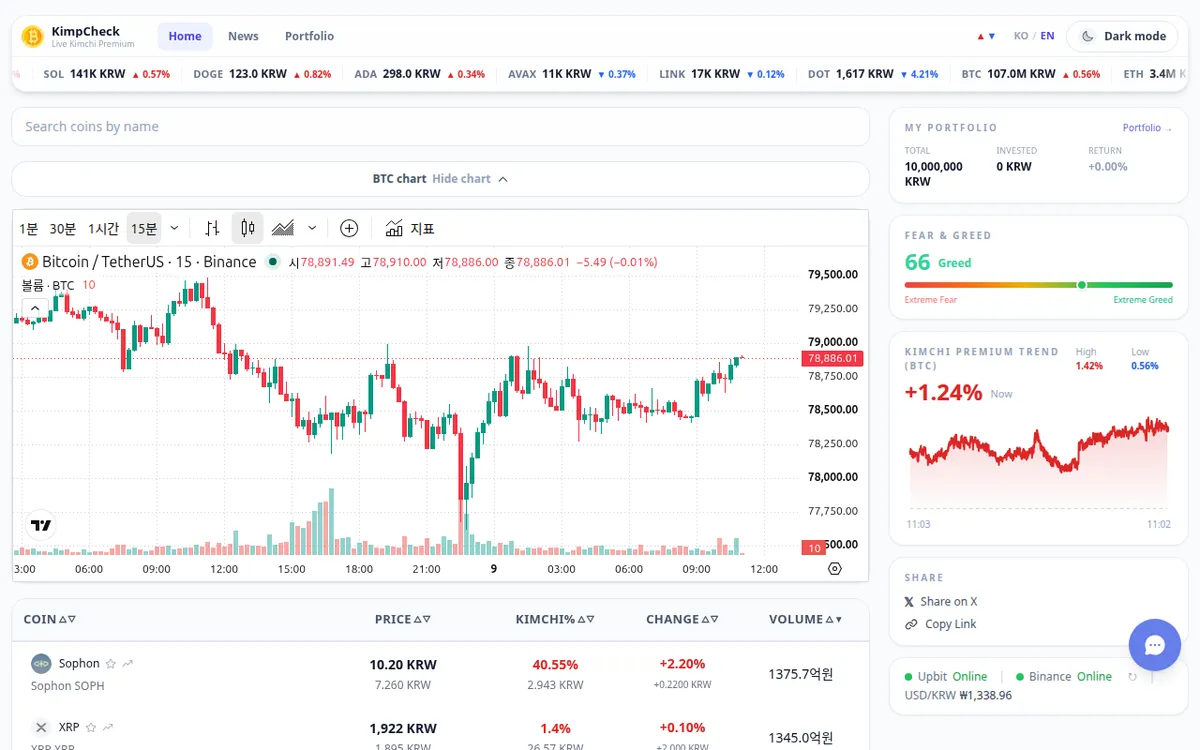Open the Portfolio tab in header
Viewport: 1200px width, 750px height.
point(309,36)
